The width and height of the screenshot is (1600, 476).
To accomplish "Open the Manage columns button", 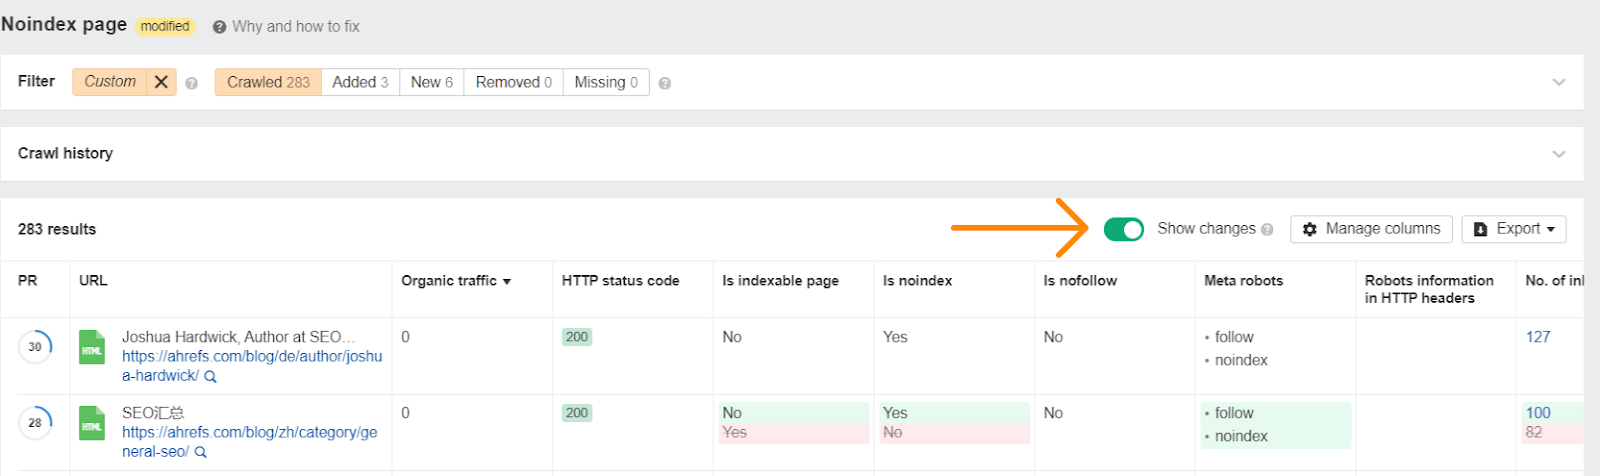I will [x=1371, y=229].
